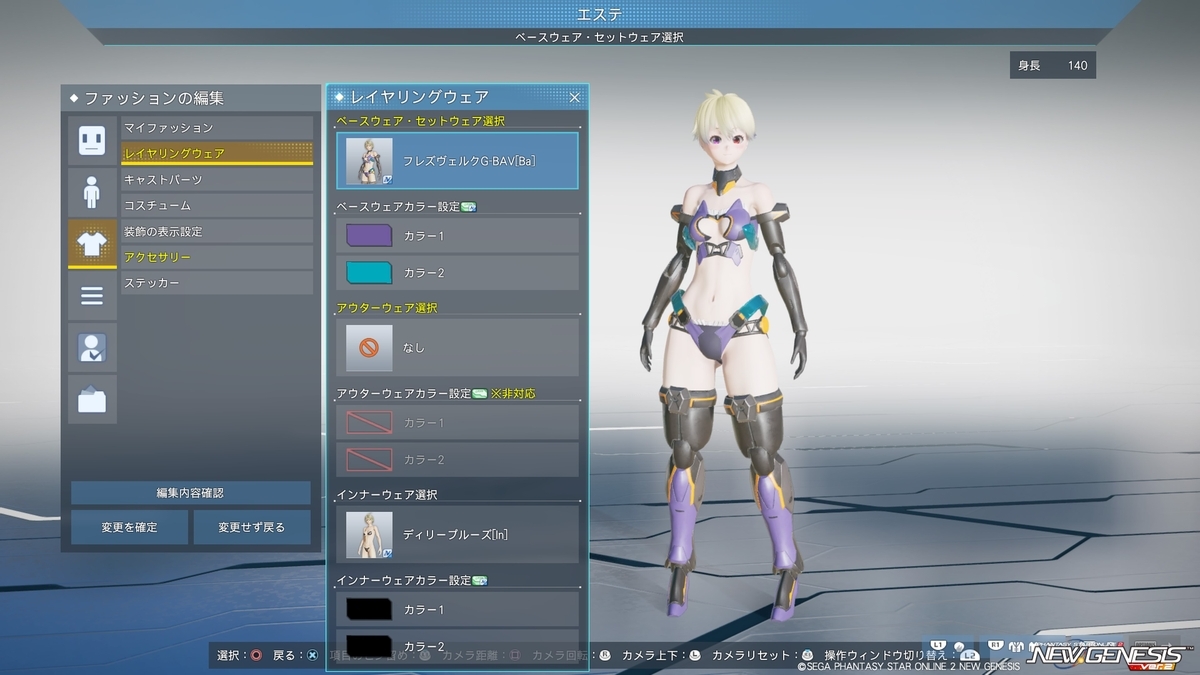Screen dimensions: 1200x675
Task: Click disabled outerwear カラー1 swatch
Action: [369, 423]
